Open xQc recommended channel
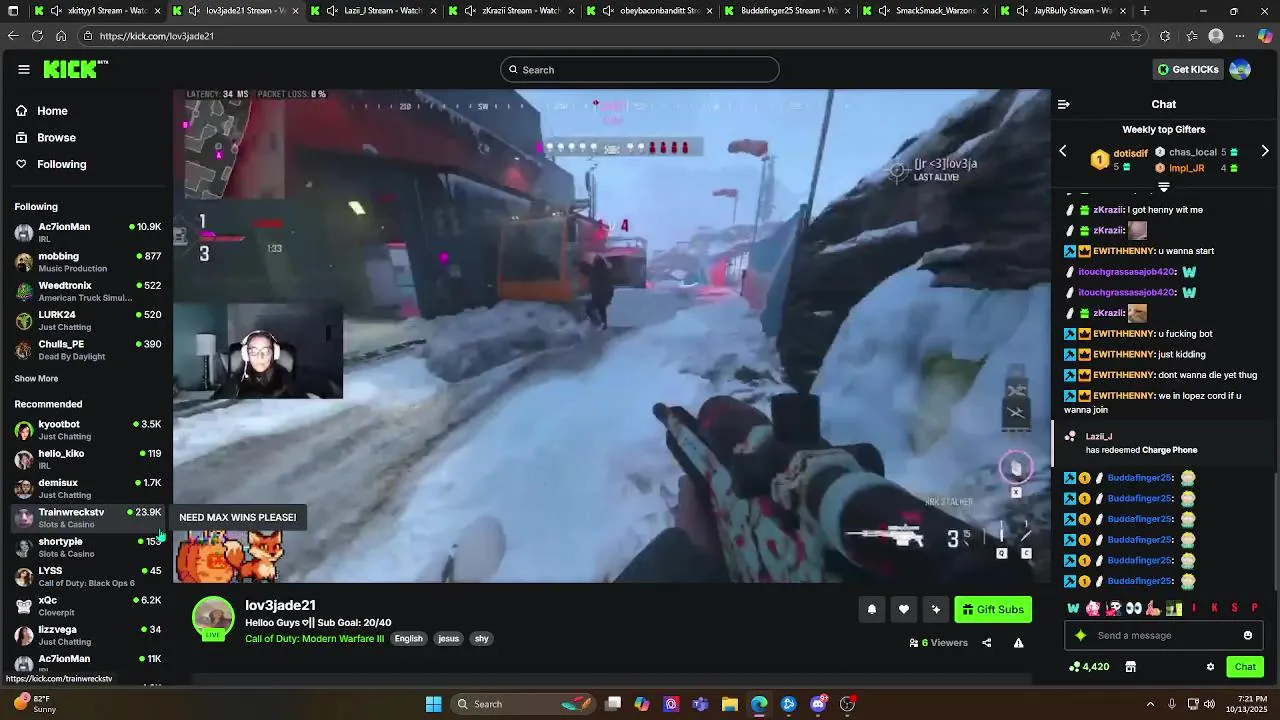This screenshot has height=720, width=1280. tap(87, 606)
